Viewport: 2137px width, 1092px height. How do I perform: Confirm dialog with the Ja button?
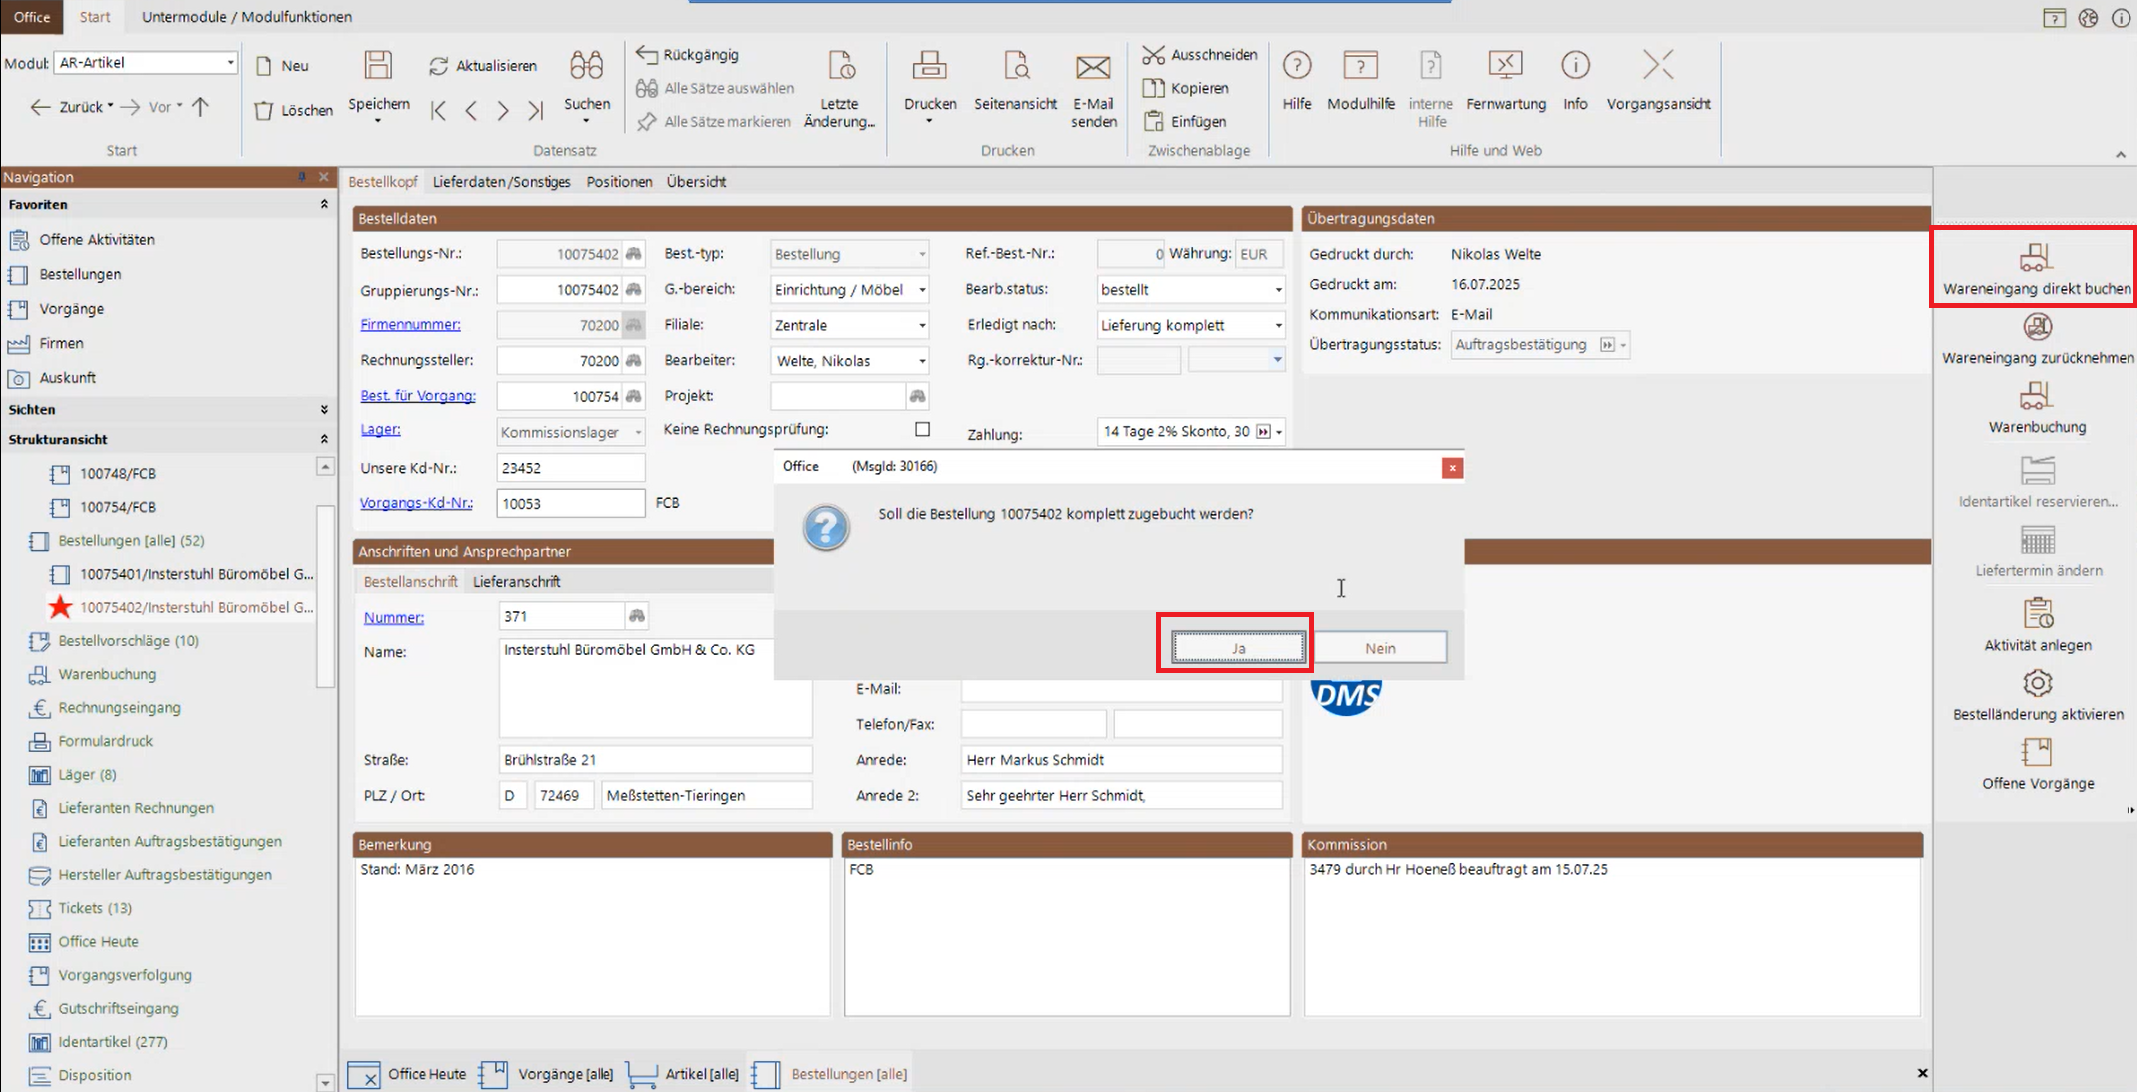(1237, 648)
